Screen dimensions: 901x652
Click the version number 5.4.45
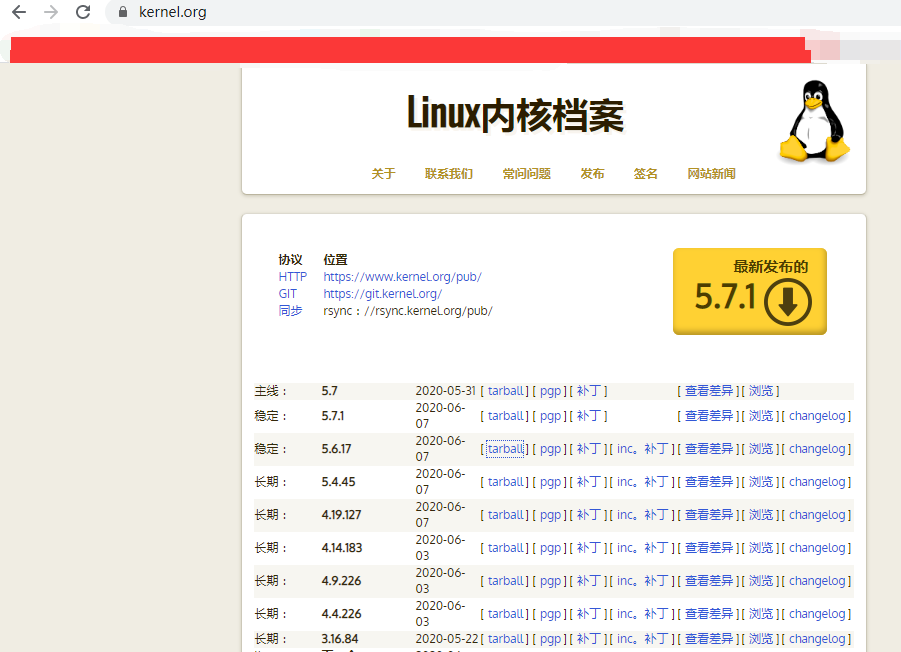338,482
